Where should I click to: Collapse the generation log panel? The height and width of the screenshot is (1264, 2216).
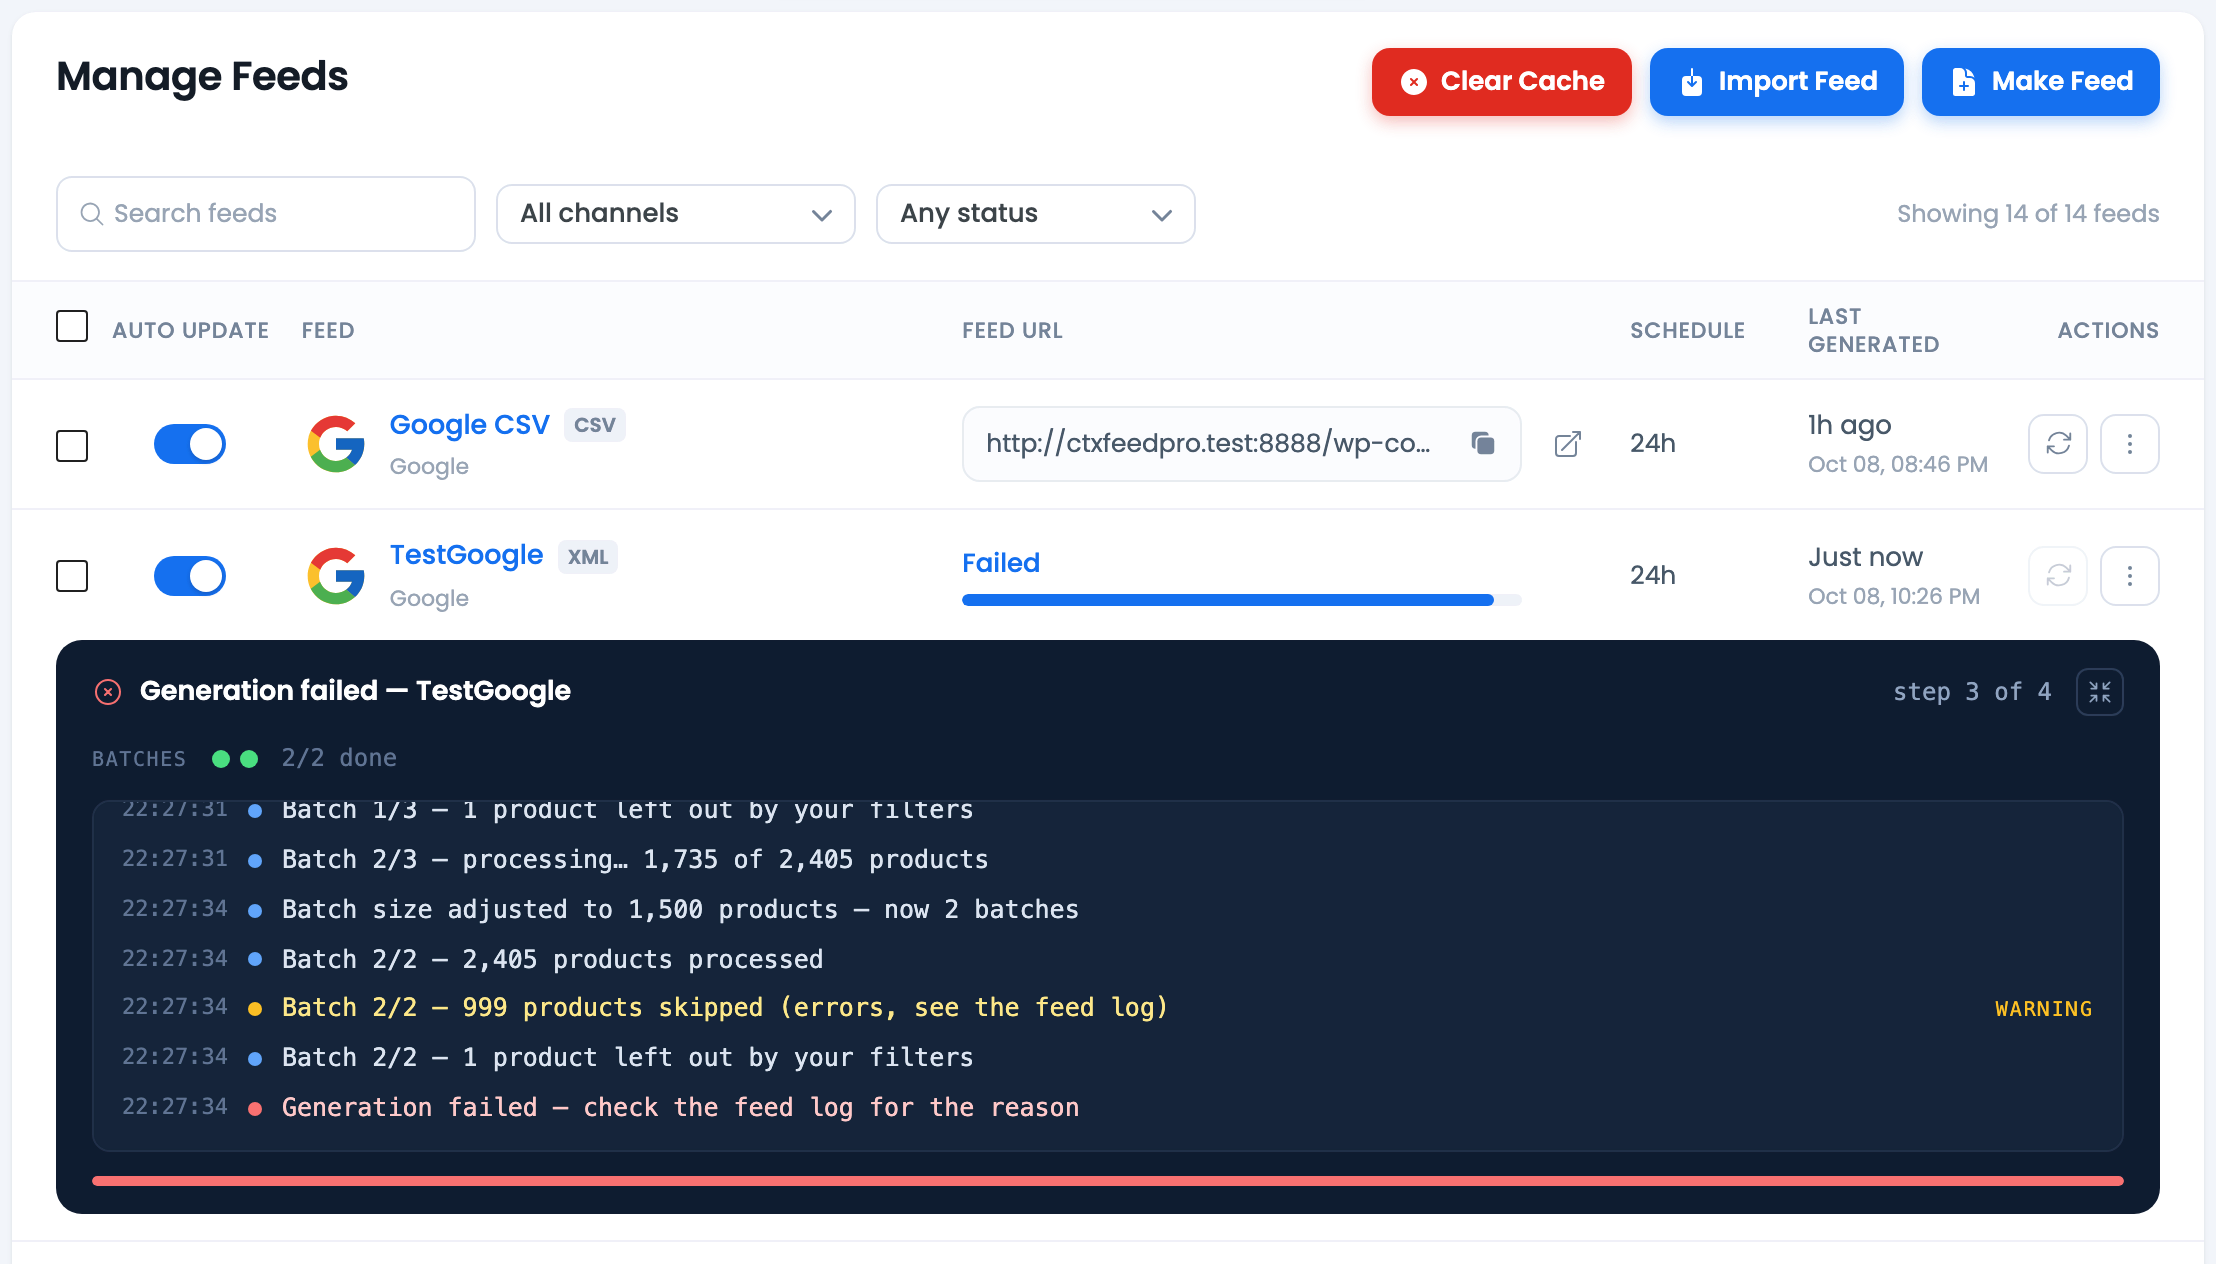pyautogui.click(x=2100, y=692)
